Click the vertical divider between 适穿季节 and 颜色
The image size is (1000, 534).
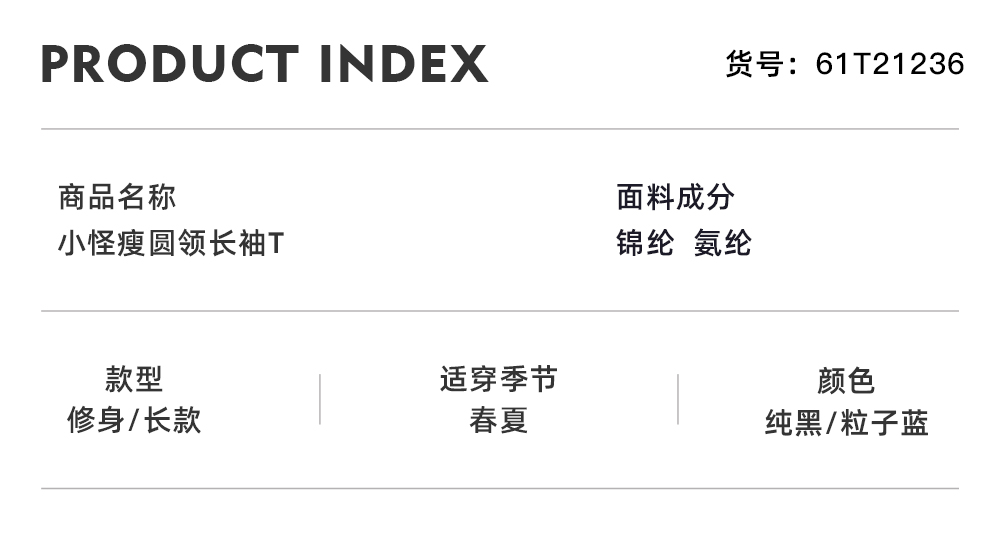tap(678, 399)
